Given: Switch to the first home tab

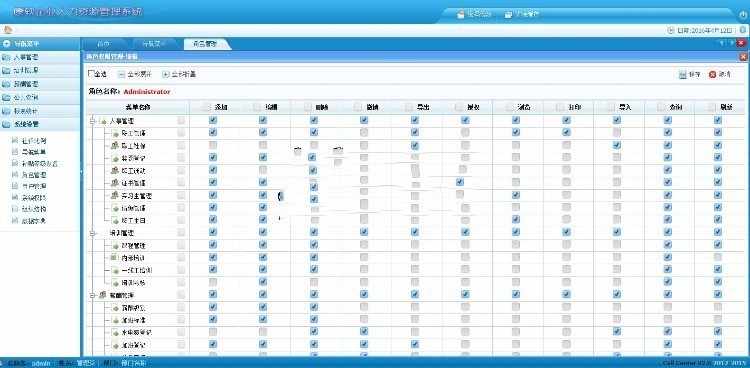Looking at the screenshot, I should click(103, 44).
